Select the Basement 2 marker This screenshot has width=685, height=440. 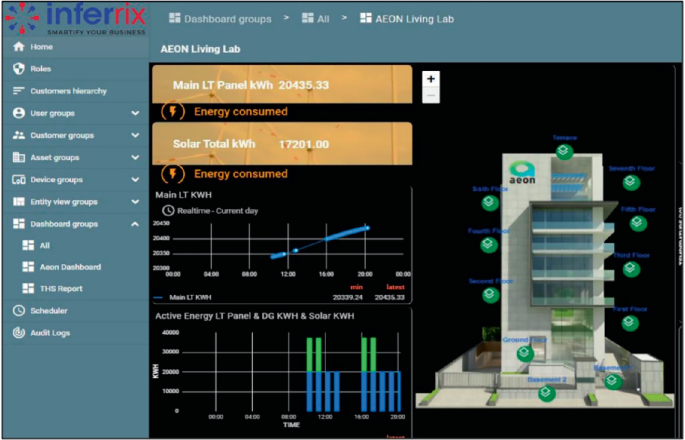(x=547, y=393)
